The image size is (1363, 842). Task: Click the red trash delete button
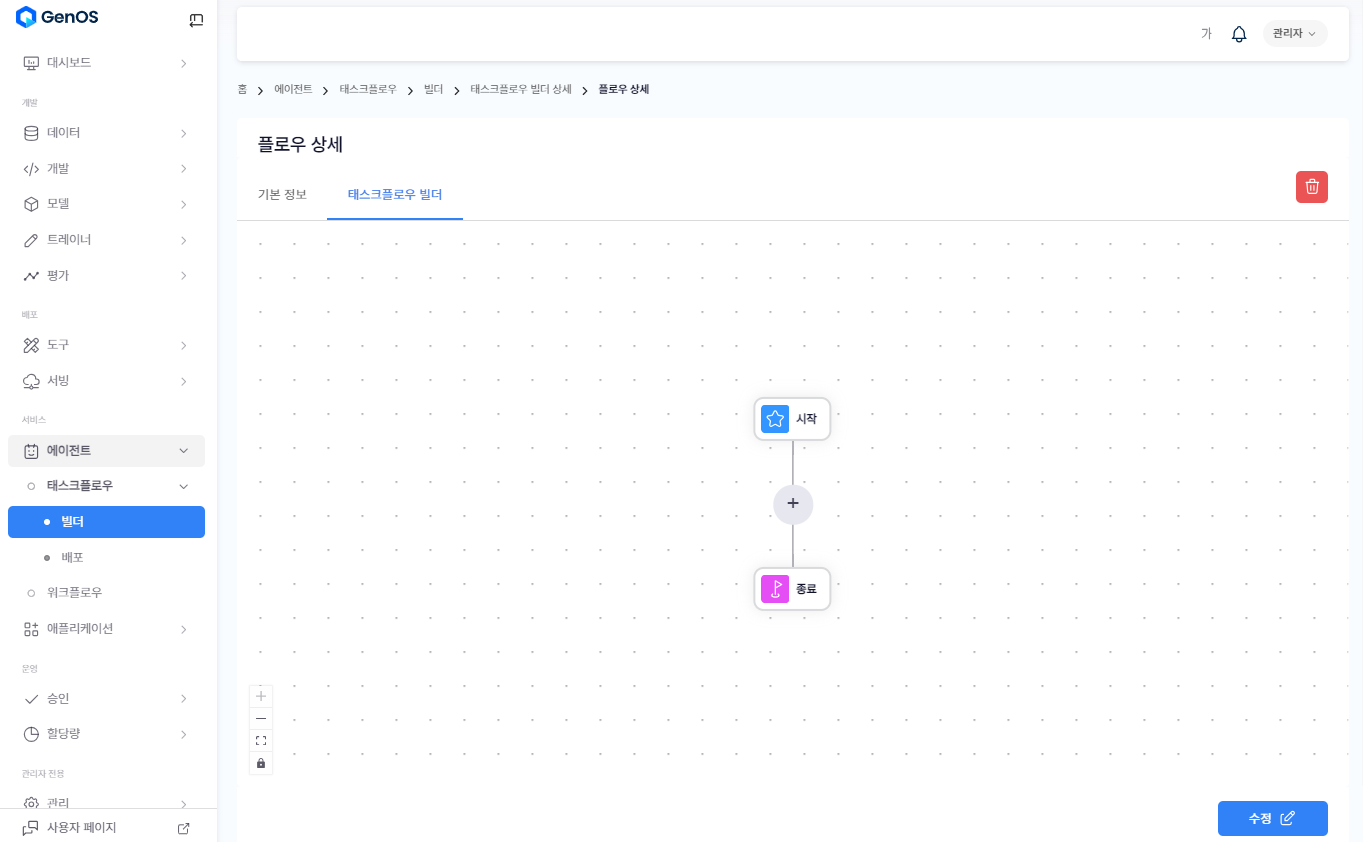1311,187
